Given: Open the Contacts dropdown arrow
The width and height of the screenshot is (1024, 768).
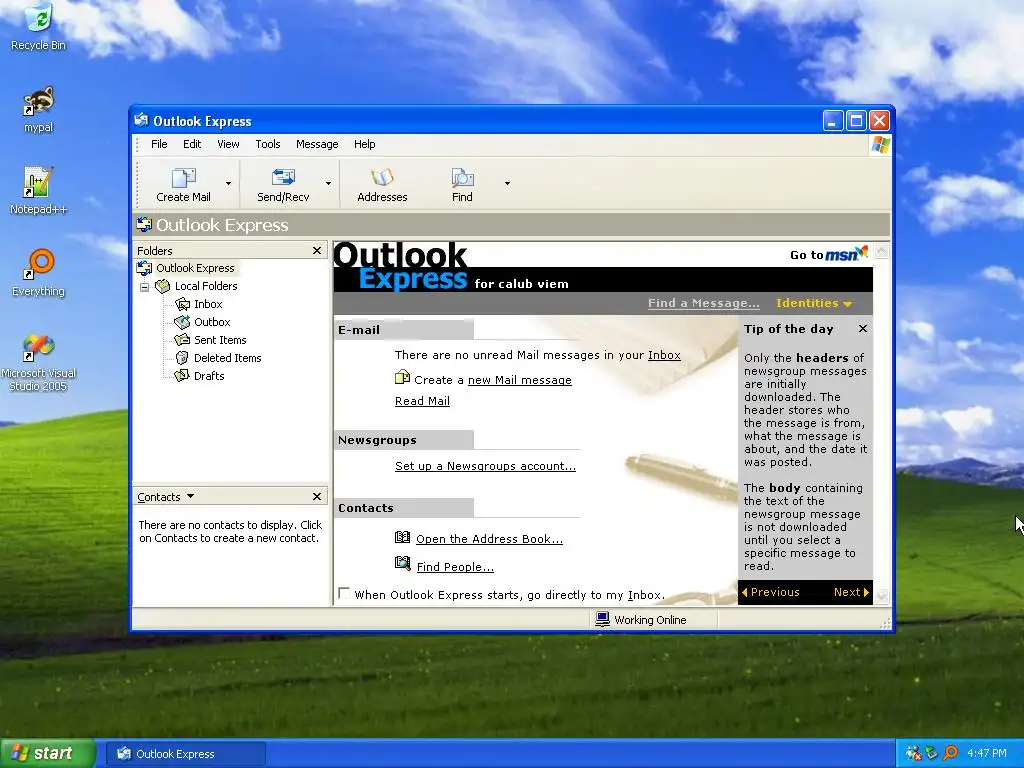Looking at the screenshot, I should (x=190, y=496).
